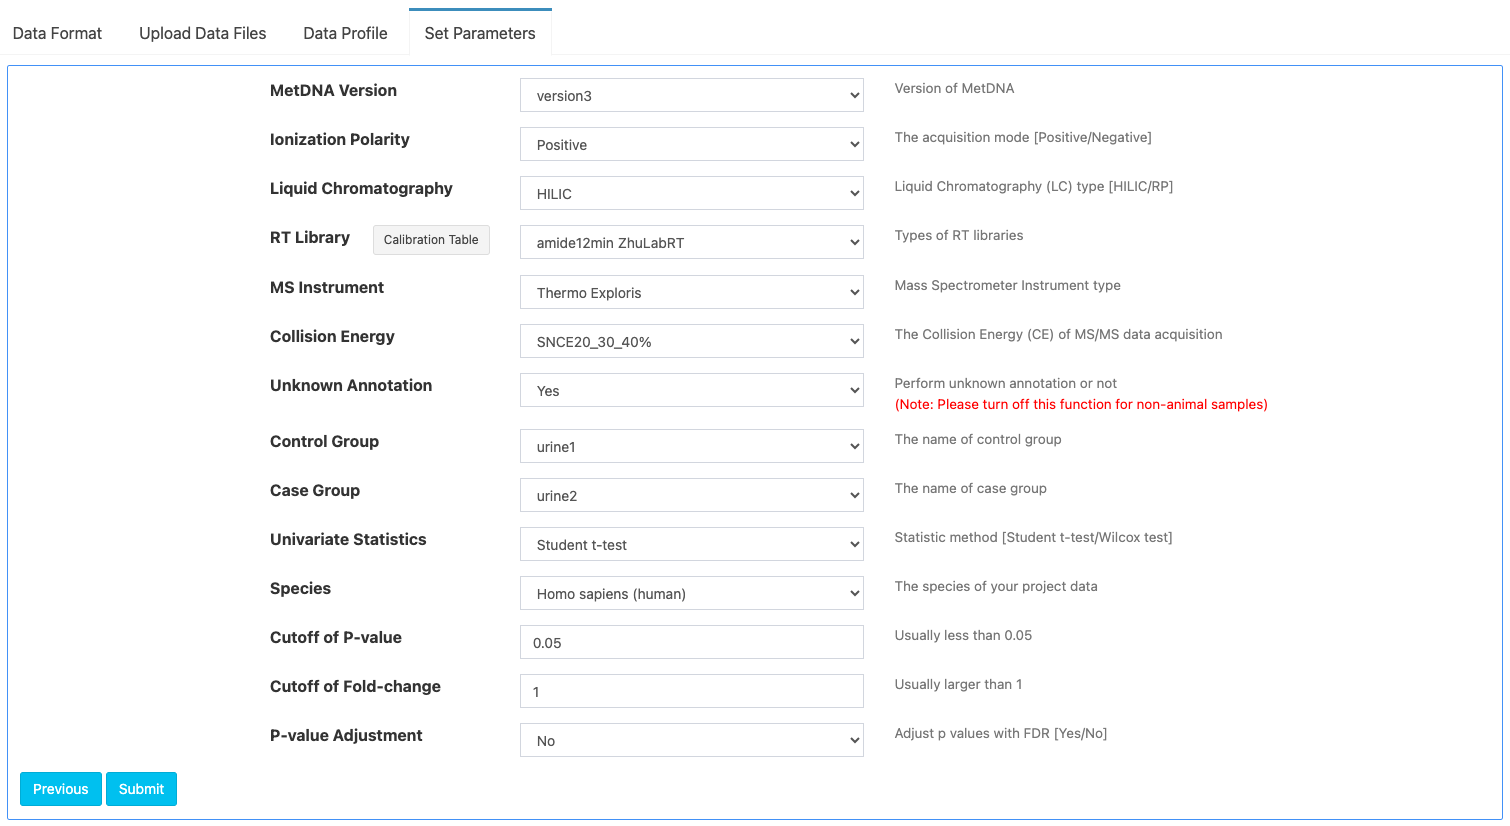Choose an MS Instrument from dropdown
This screenshot has height=826, width=1510.
[691, 293]
